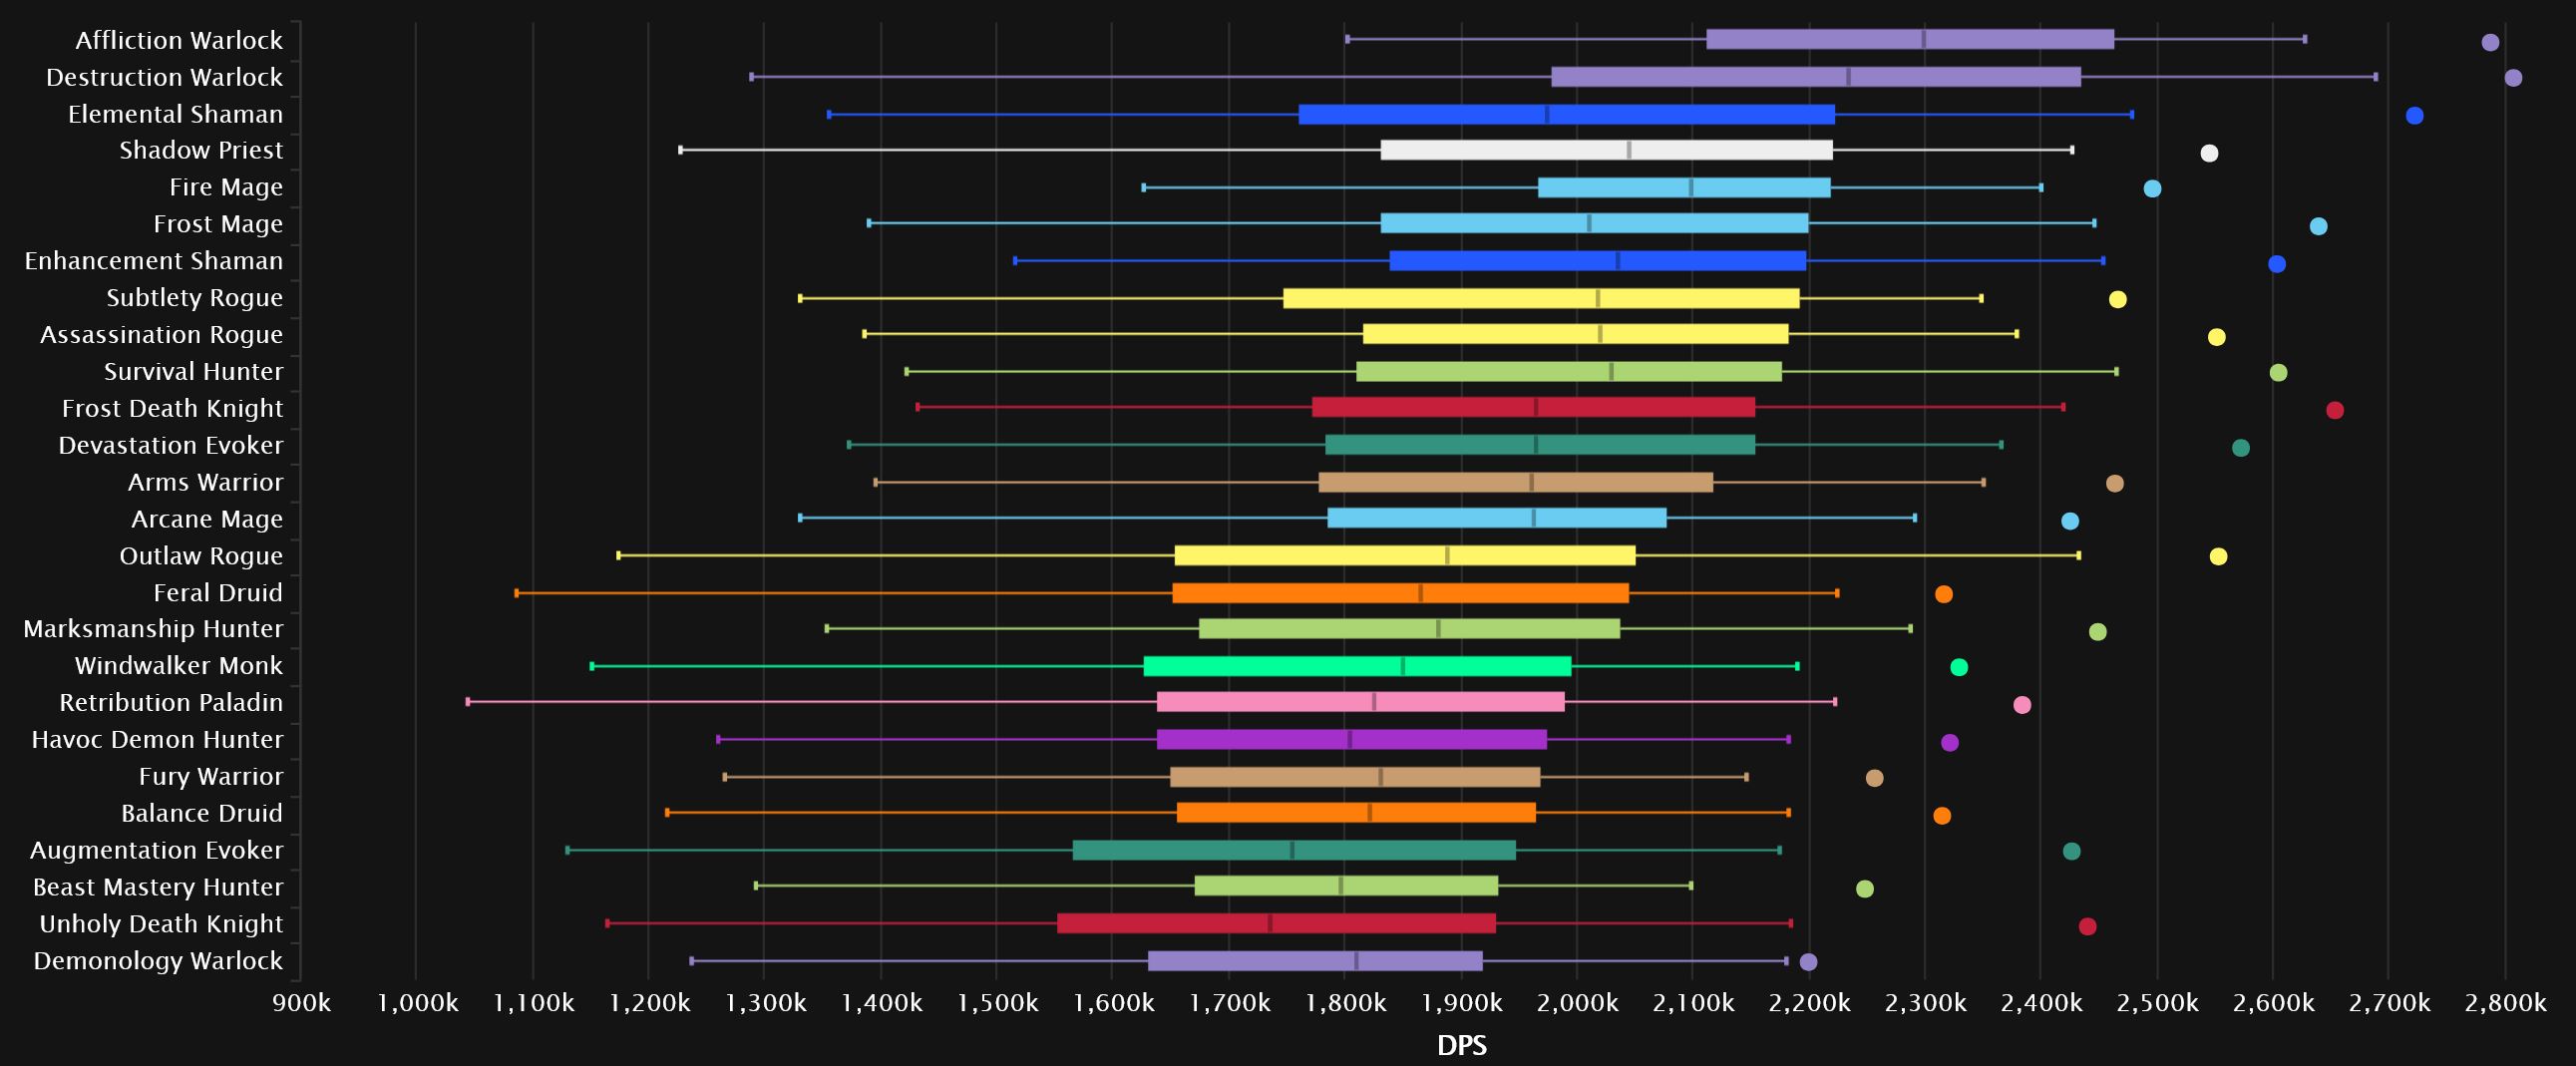Image resolution: width=2576 pixels, height=1066 pixels.
Task: Click the Subtlety Rogue yellow outlier dot
Action: (x=2117, y=300)
